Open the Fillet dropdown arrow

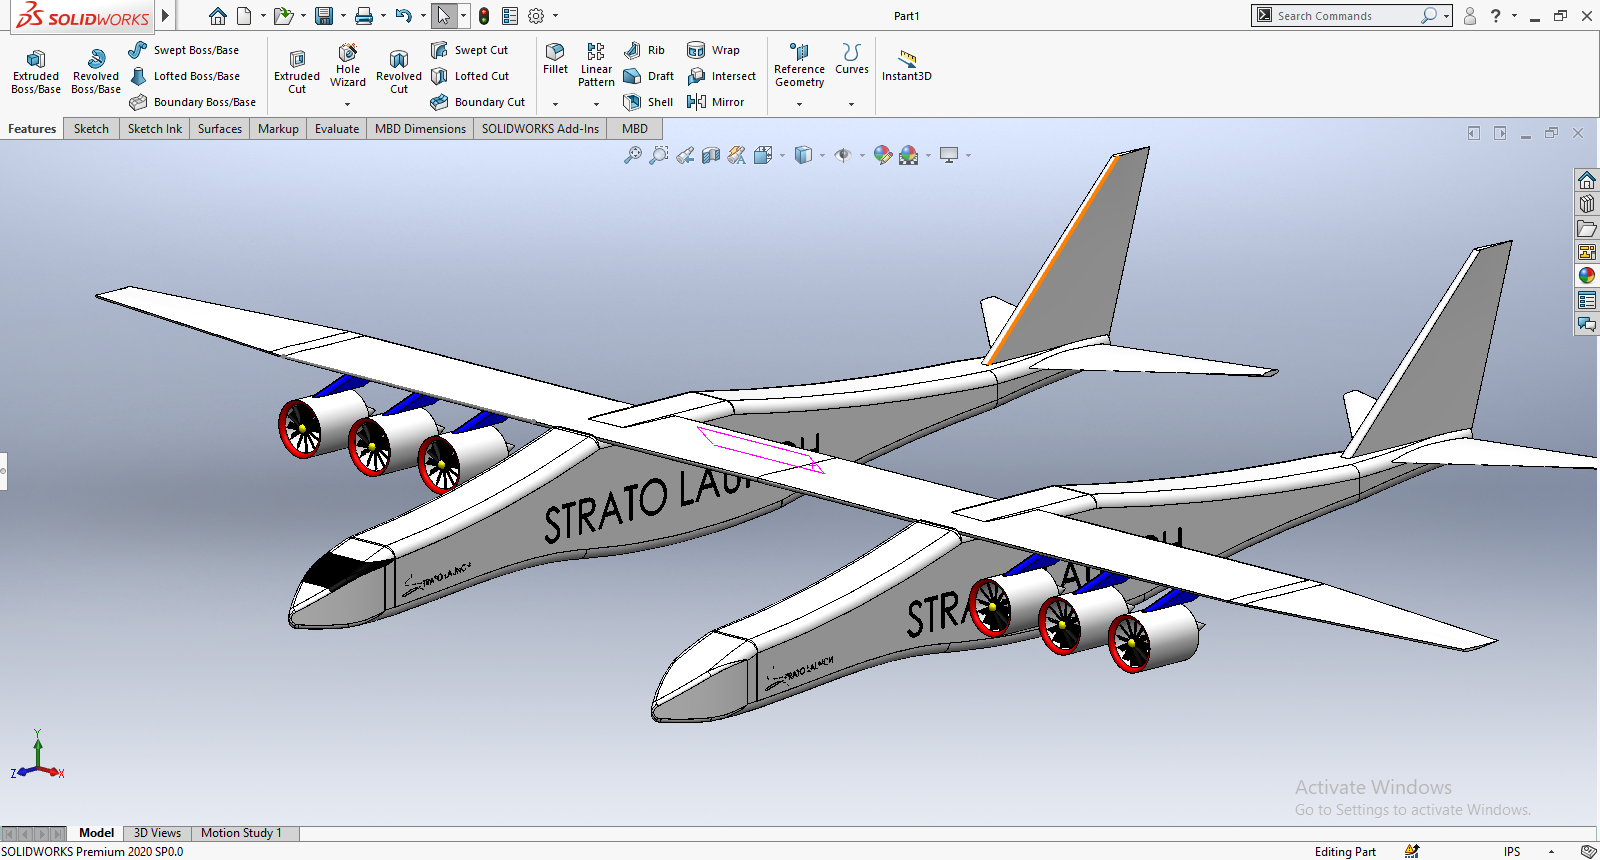[556, 104]
